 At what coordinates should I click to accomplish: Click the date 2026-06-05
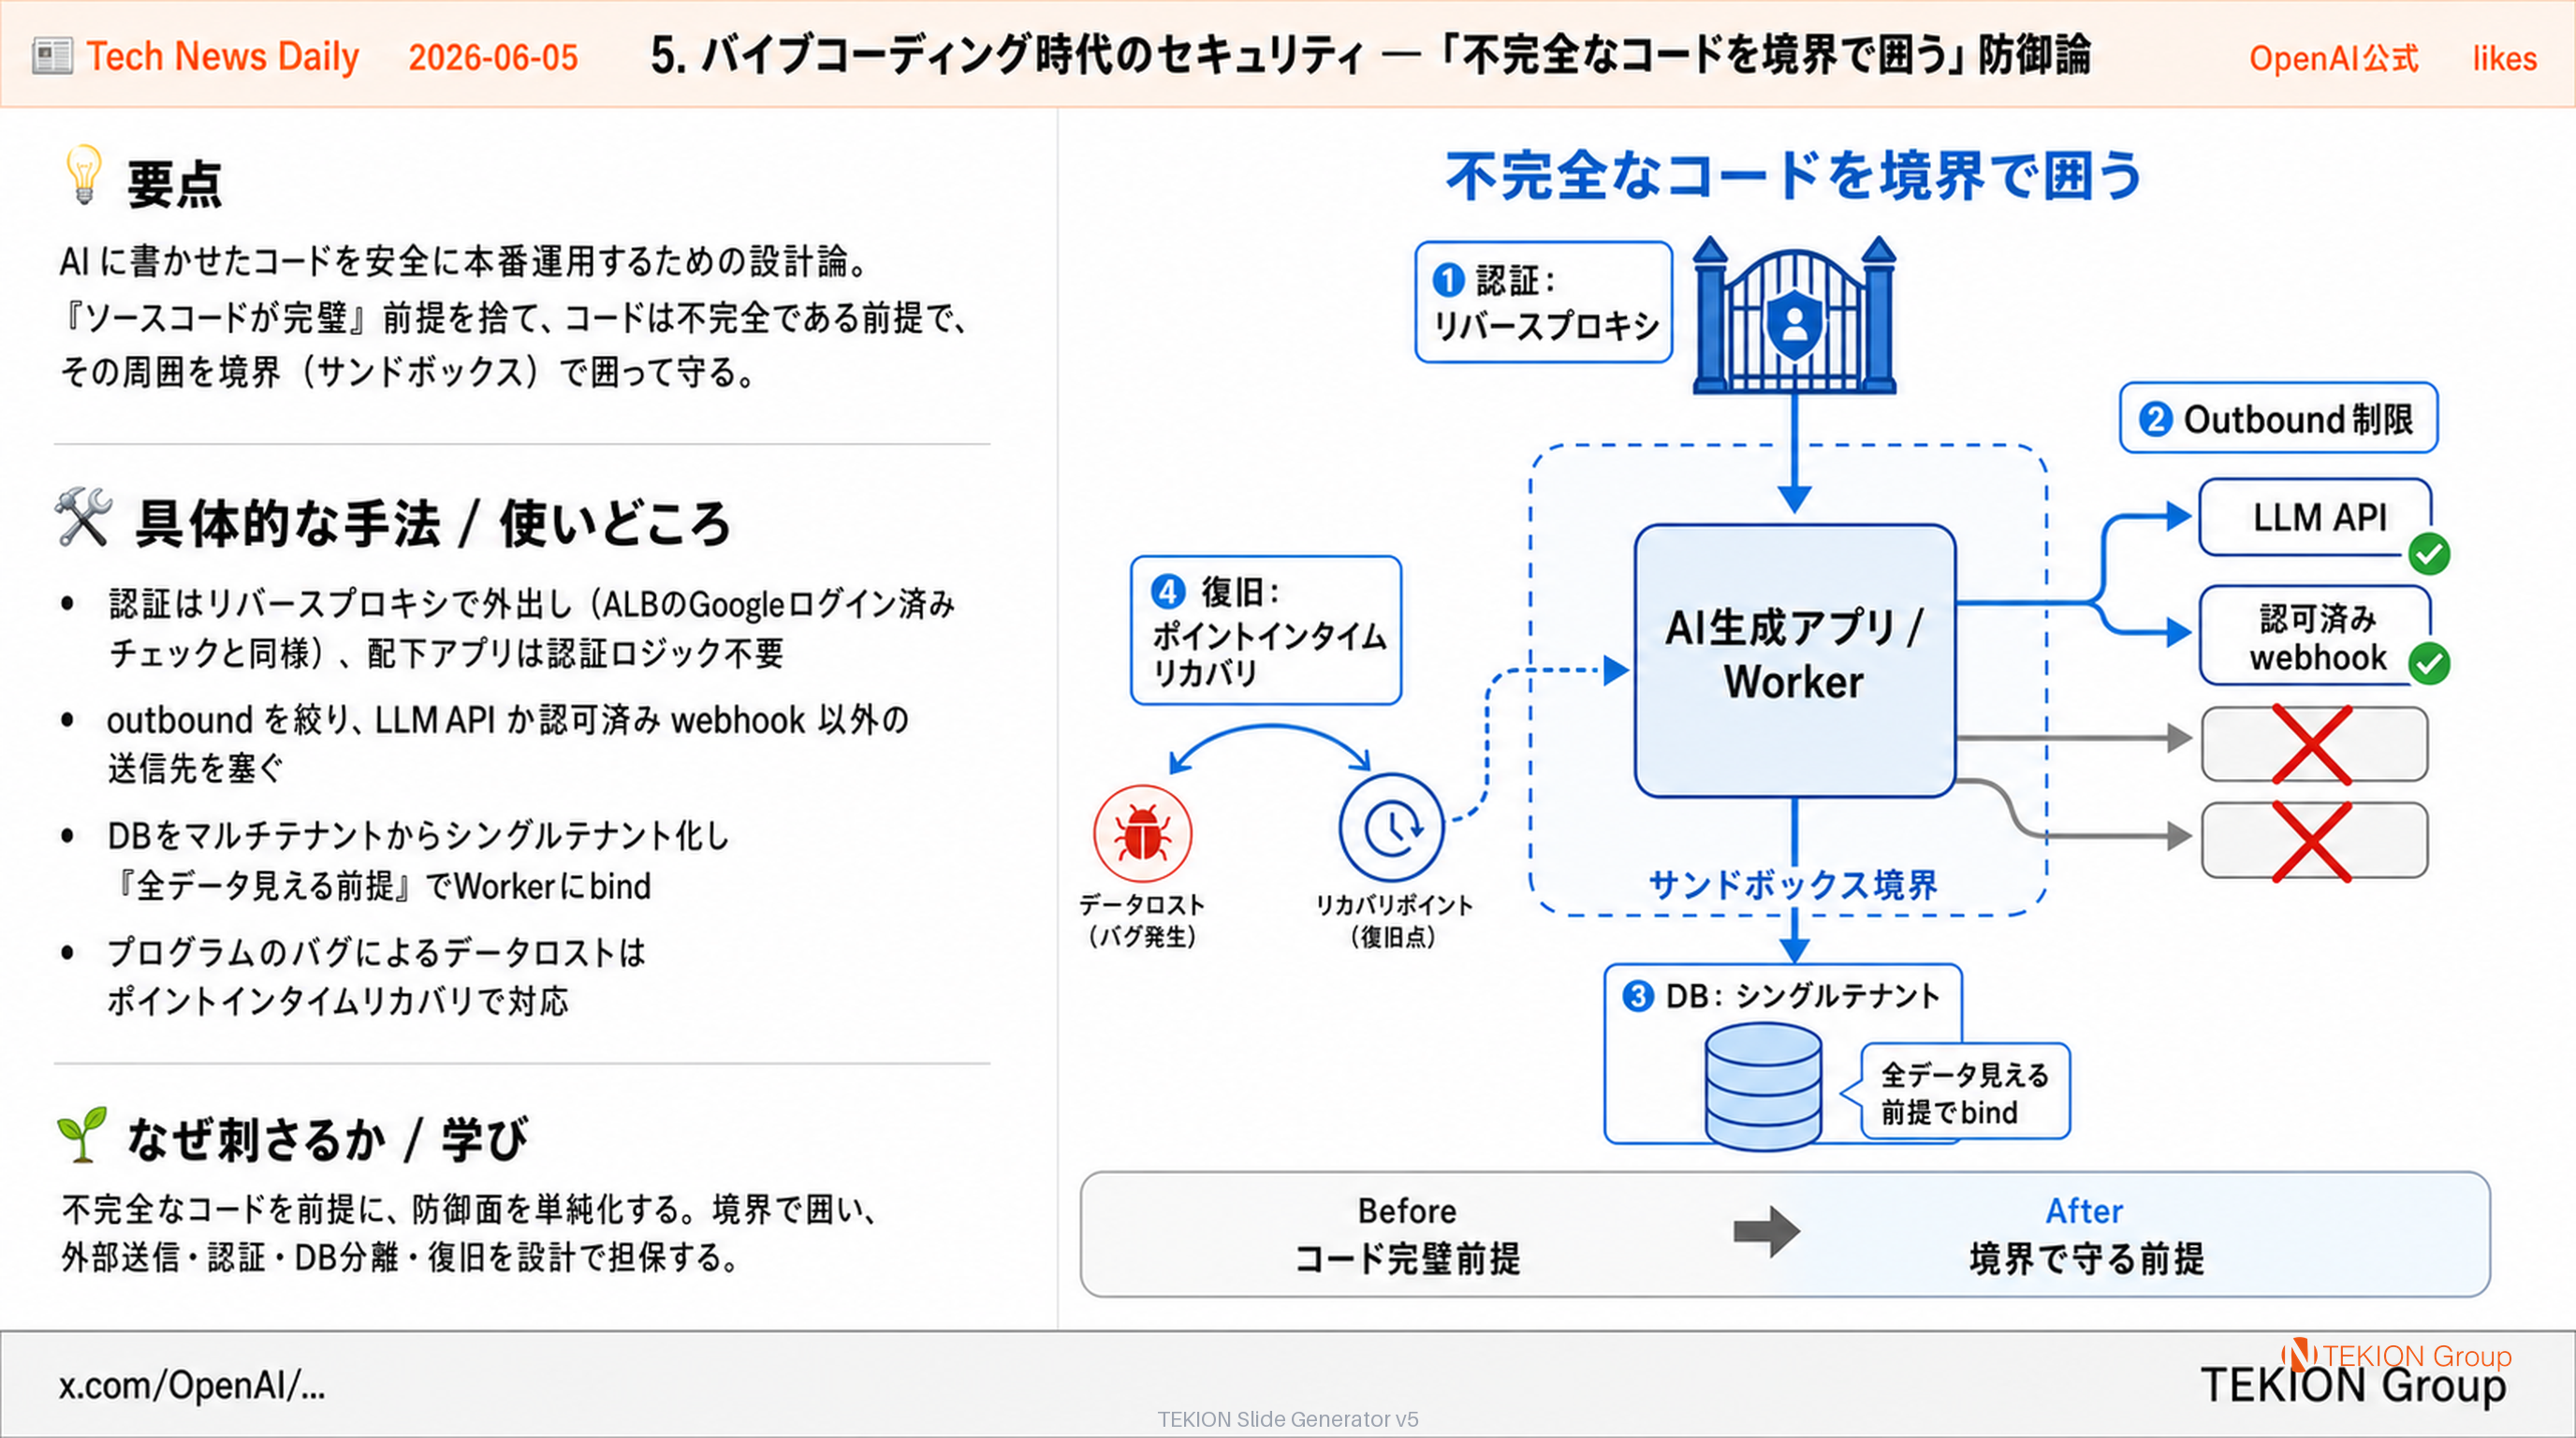click(493, 57)
